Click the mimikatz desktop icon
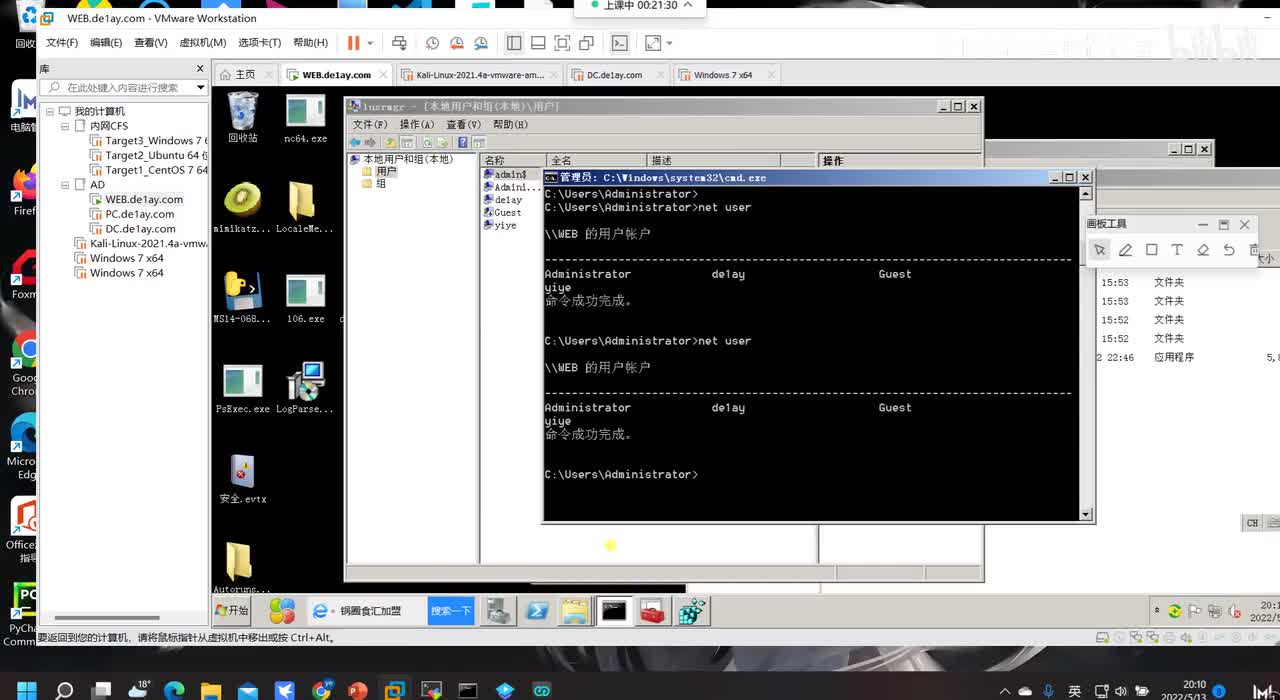This screenshot has width=1280, height=700. tap(242, 208)
